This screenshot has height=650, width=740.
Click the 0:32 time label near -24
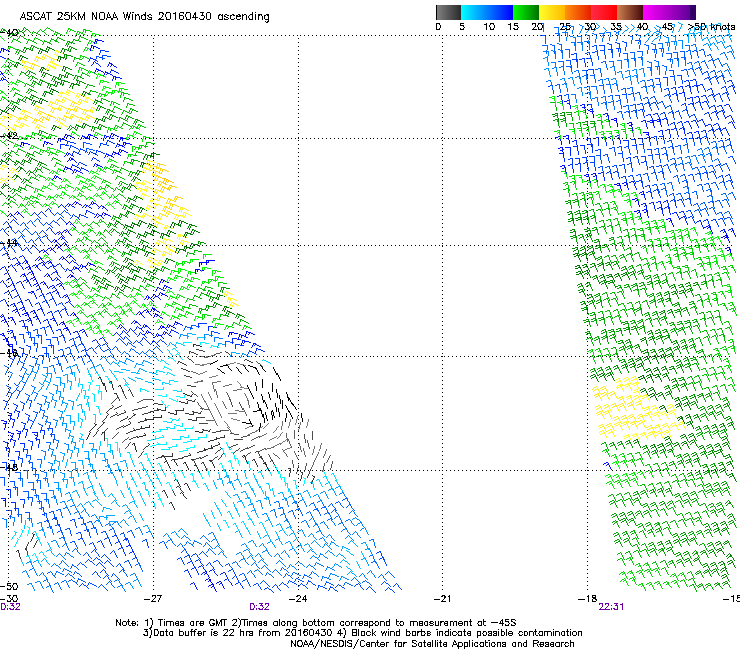259,607
